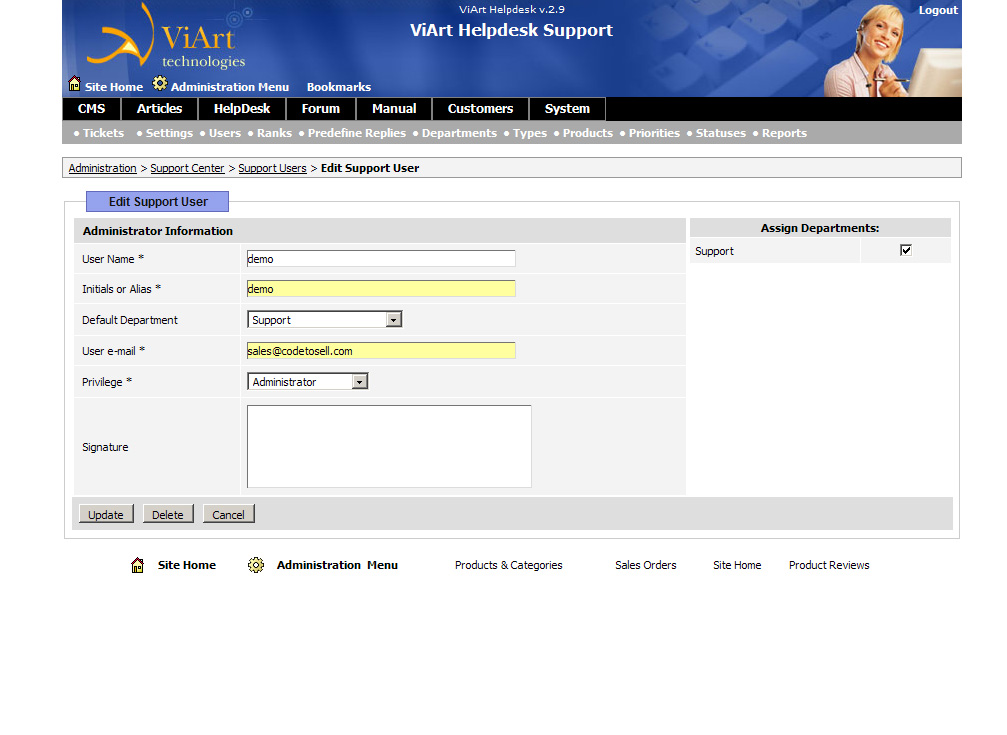Click the footer gear icon
Image resolution: width=1007 pixels, height=735 pixels.
coord(256,565)
